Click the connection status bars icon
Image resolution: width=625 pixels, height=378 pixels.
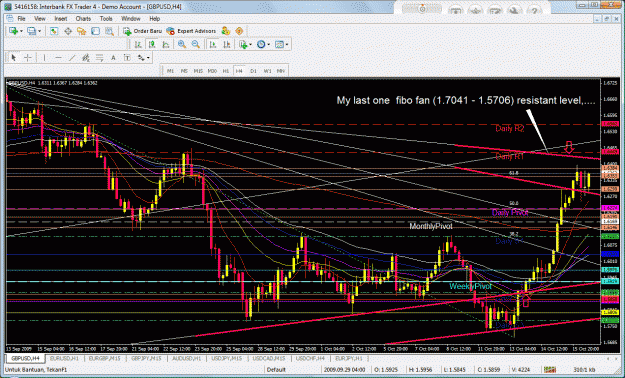550,370
